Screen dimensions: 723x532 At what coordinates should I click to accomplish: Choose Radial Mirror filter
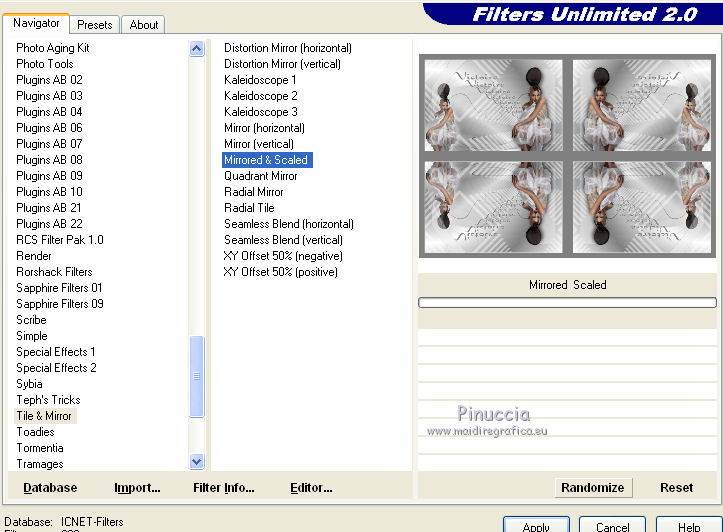[254, 192]
